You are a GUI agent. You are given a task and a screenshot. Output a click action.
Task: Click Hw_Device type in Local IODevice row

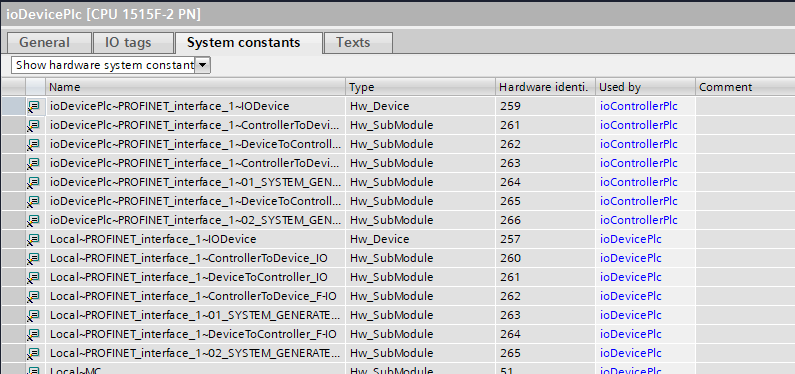tap(420, 239)
